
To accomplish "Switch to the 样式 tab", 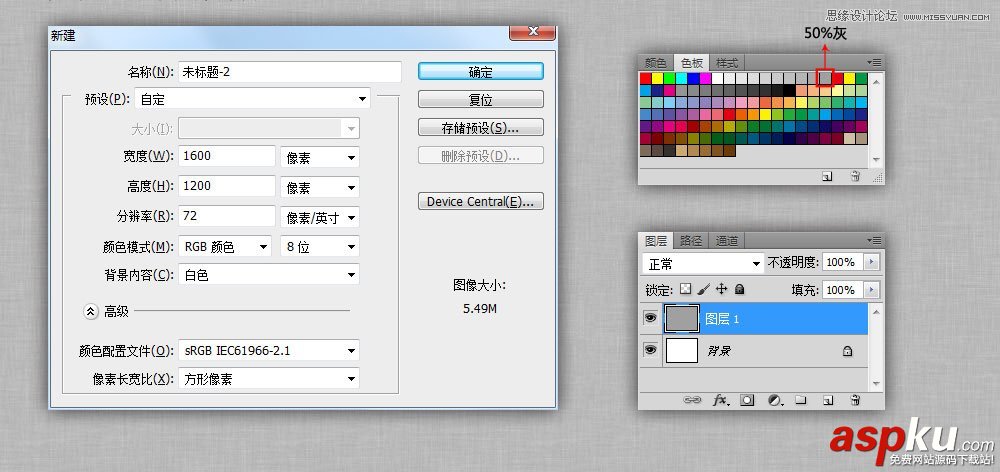I will point(727,63).
